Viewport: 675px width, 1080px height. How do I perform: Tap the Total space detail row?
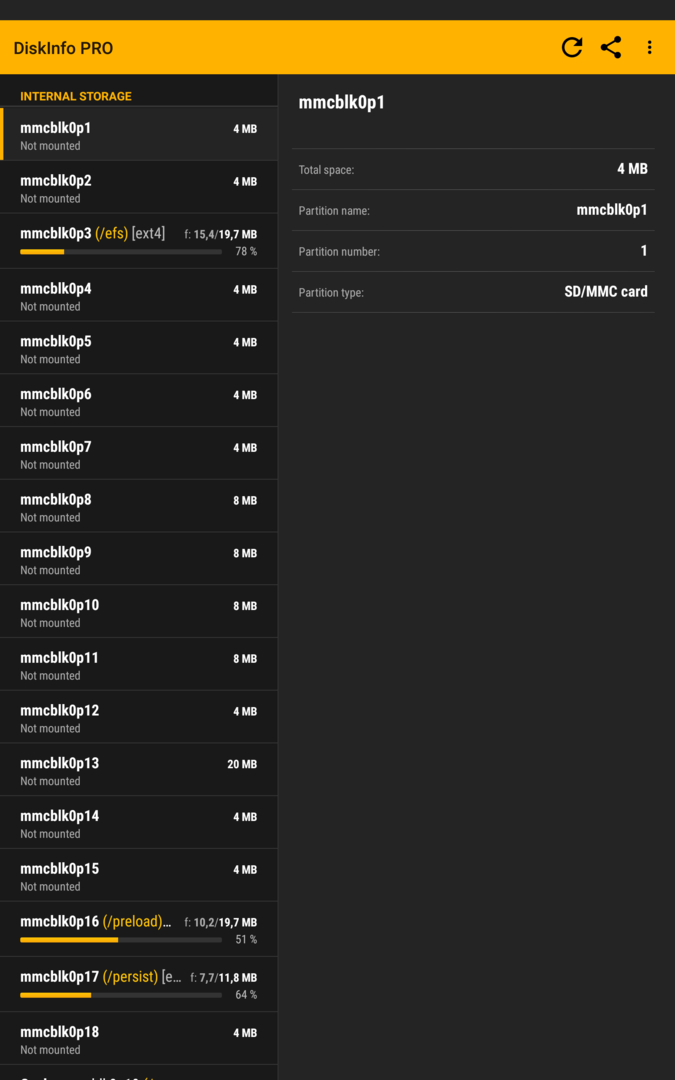click(473, 169)
